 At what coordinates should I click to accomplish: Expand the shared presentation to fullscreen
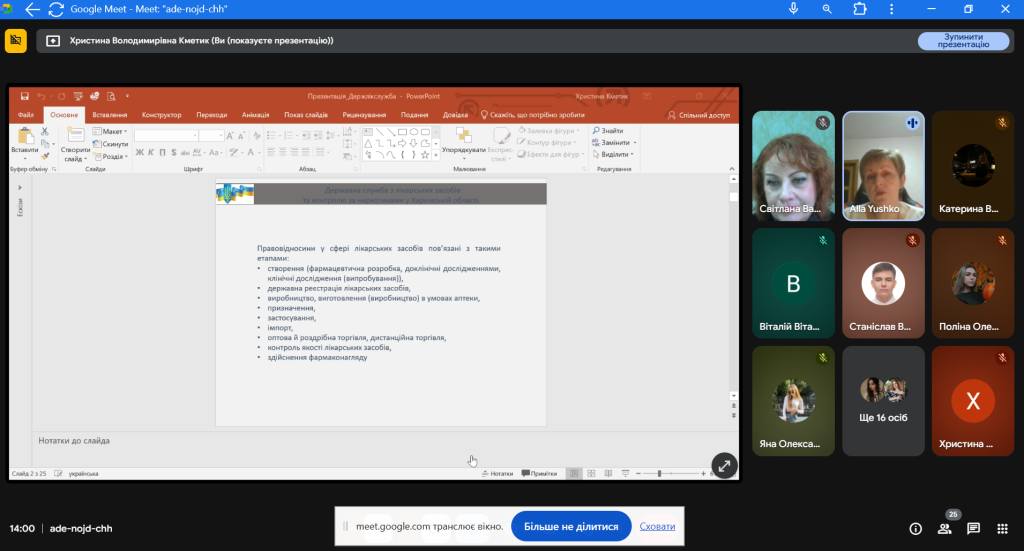click(724, 465)
